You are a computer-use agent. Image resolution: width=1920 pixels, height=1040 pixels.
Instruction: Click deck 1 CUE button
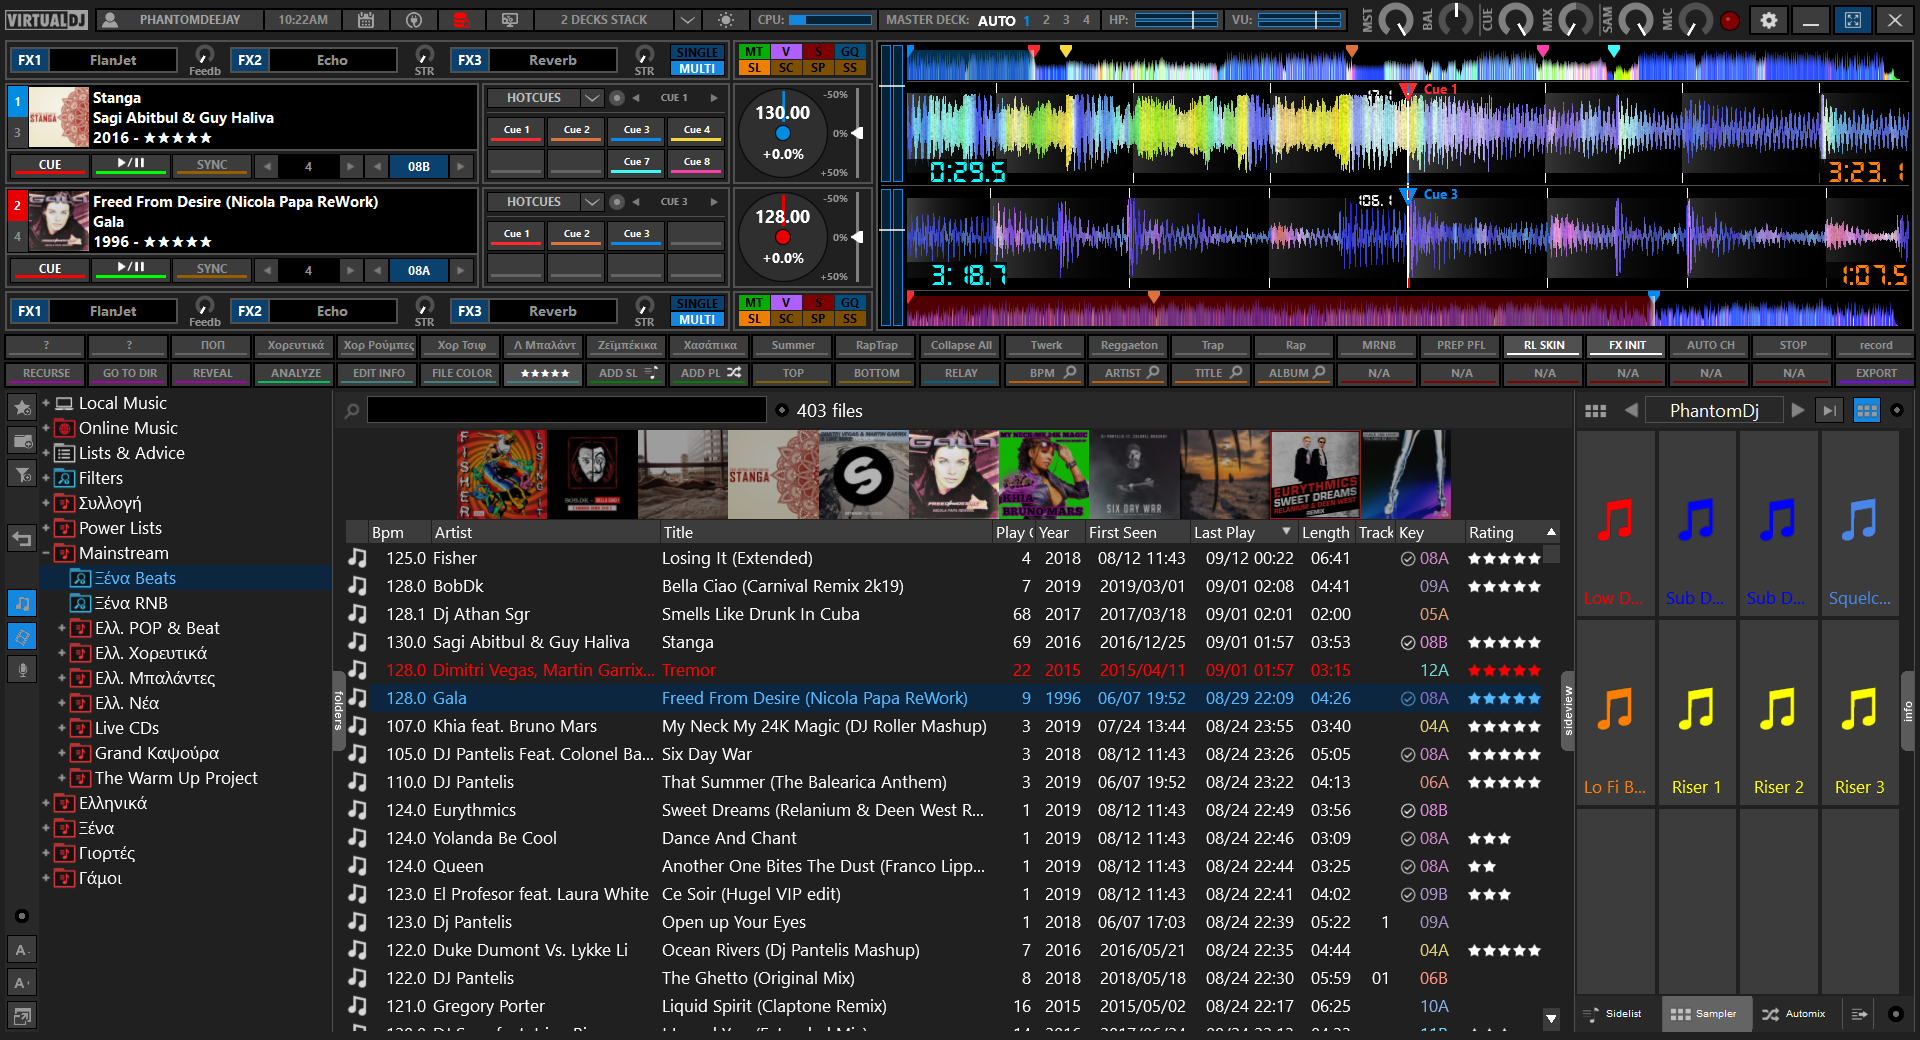point(50,165)
